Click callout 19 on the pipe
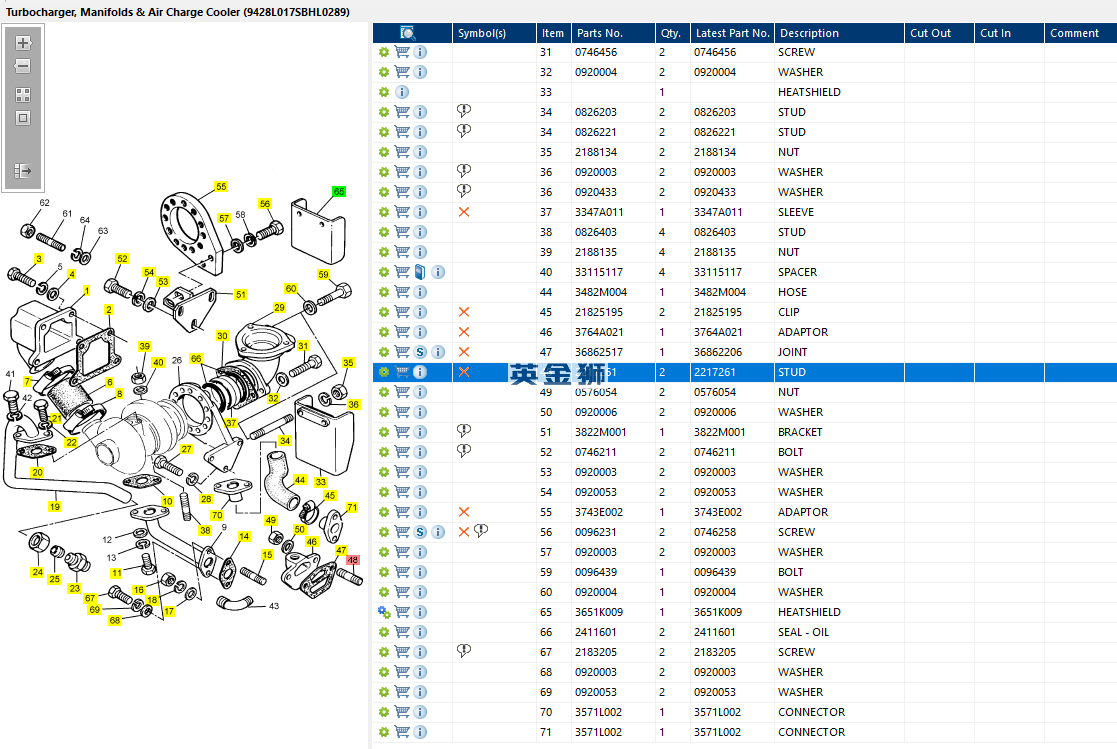The height and width of the screenshot is (749, 1117). click(x=55, y=507)
